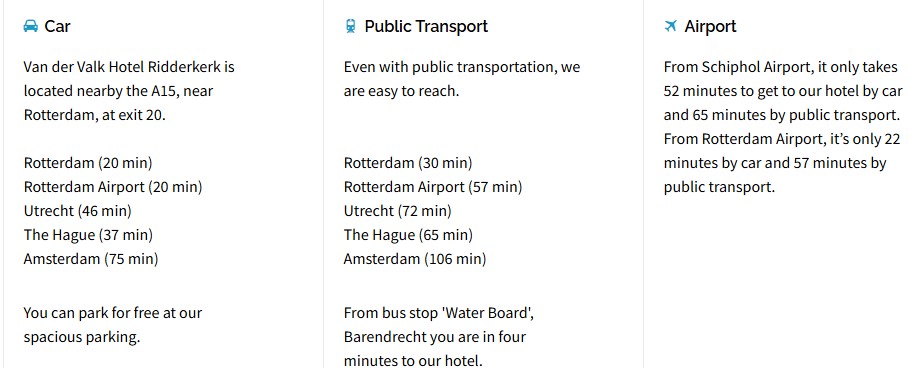Click The Hague (37 min) car entry
The image size is (912, 368).
pyautogui.click(x=88, y=235)
